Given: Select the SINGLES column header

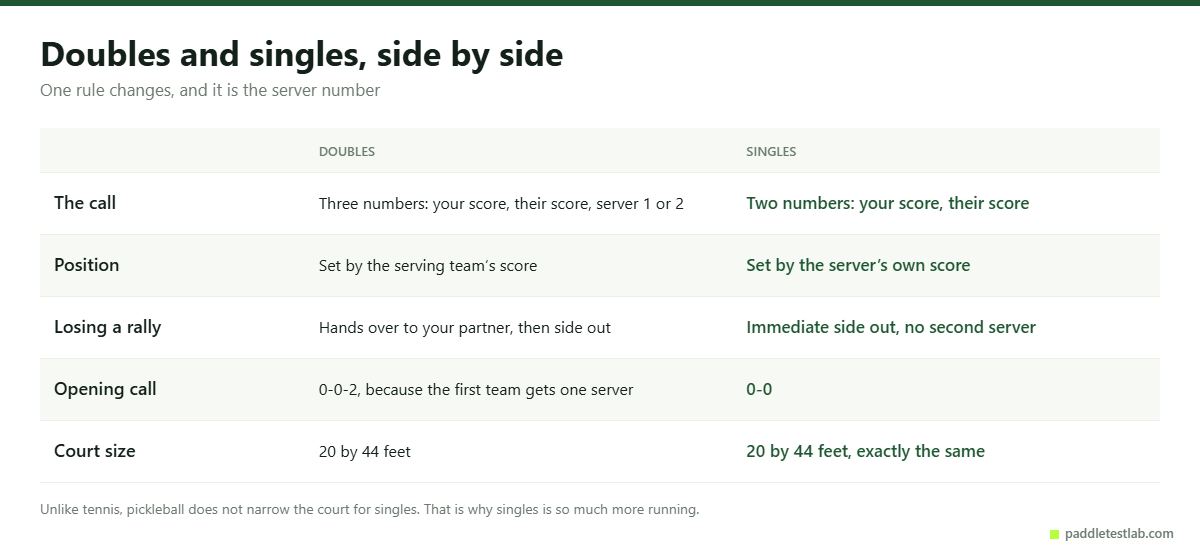Looking at the screenshot, I should tap(771, 152).
